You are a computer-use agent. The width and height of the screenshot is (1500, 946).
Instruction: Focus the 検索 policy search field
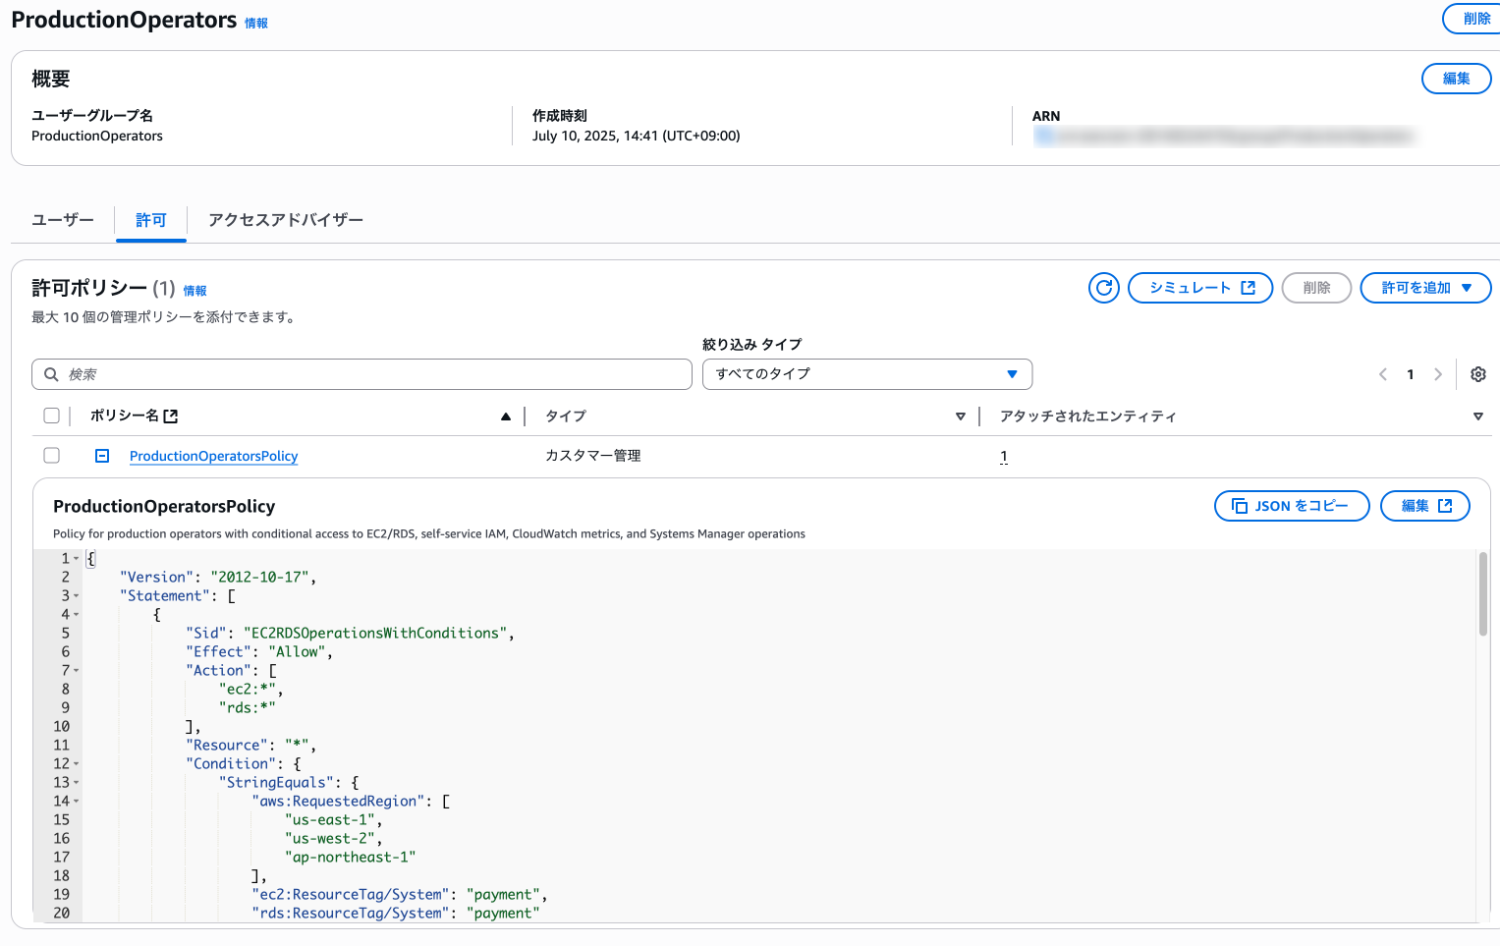362,374
